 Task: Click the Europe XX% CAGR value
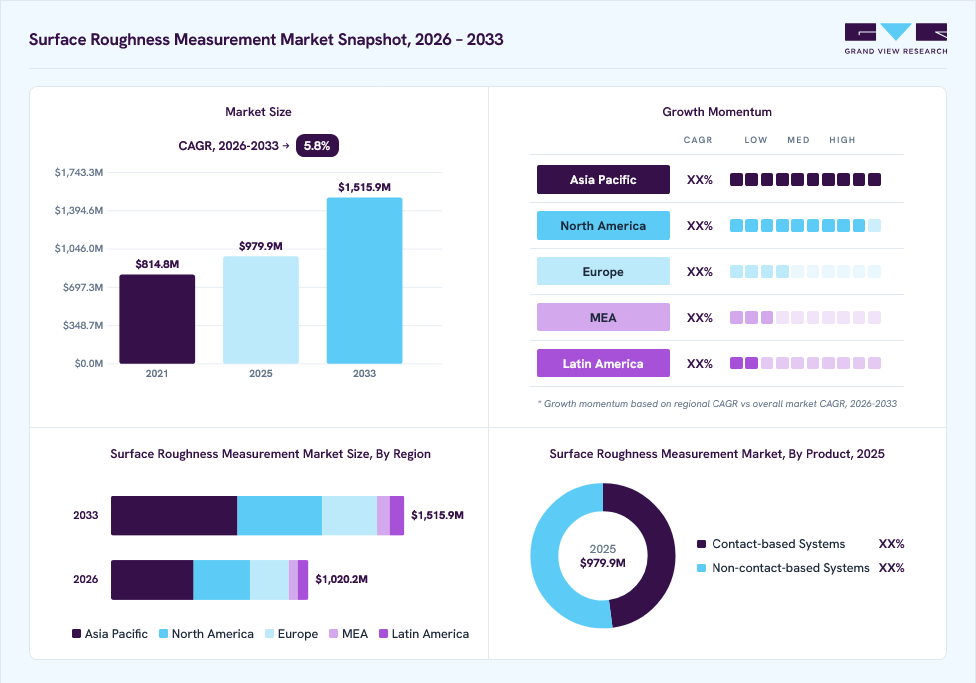700,272
